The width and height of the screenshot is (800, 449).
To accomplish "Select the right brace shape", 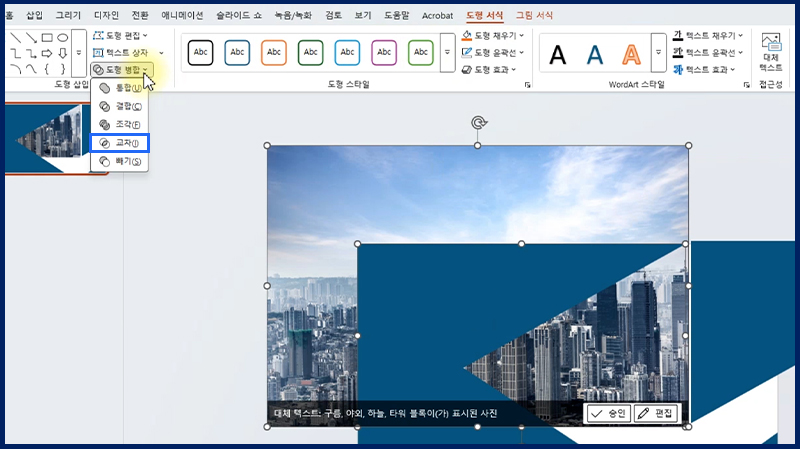I will [62, 68].
